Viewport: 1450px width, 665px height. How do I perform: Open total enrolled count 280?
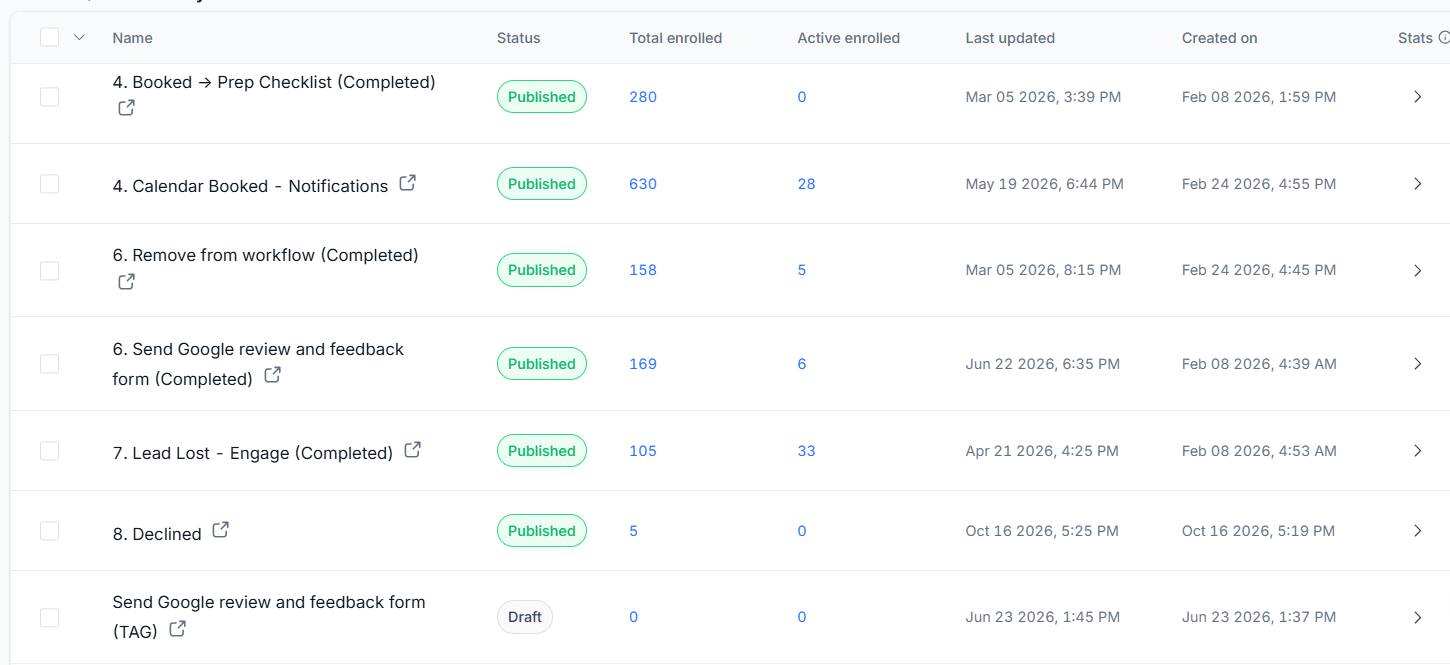643,97
